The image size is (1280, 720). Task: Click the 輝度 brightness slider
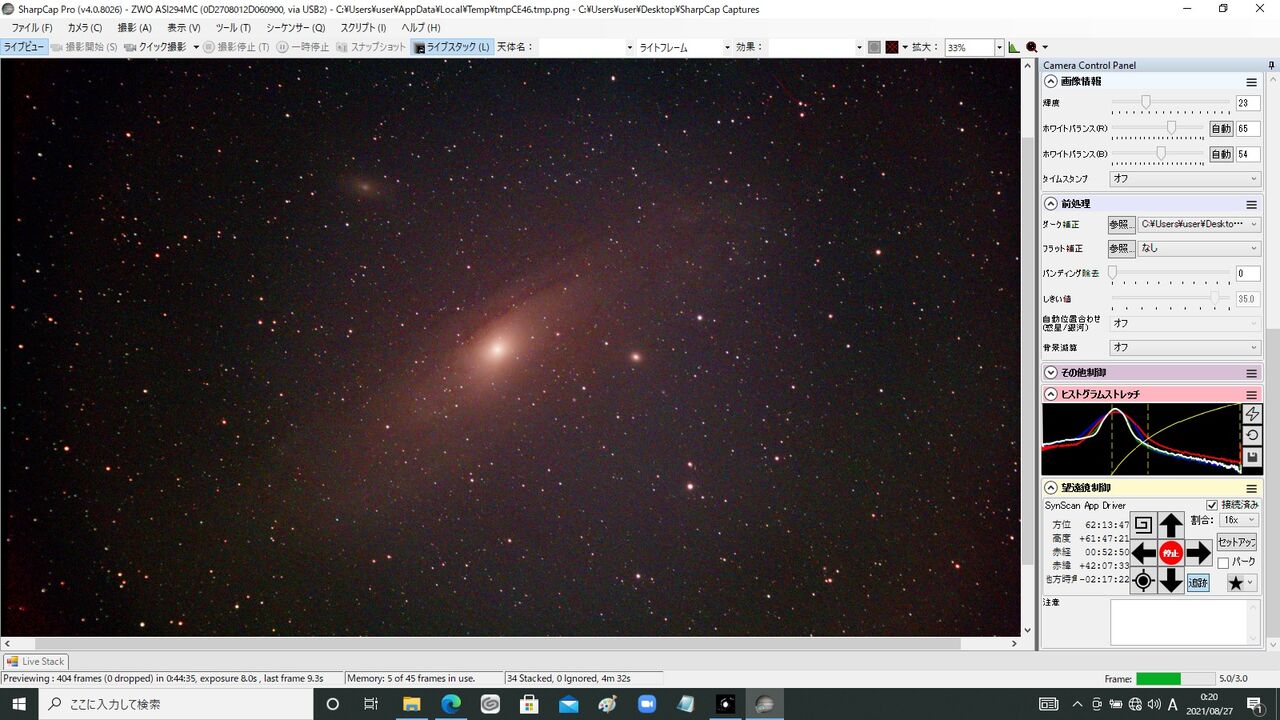pyautogui.click(x=1171, y=102)
